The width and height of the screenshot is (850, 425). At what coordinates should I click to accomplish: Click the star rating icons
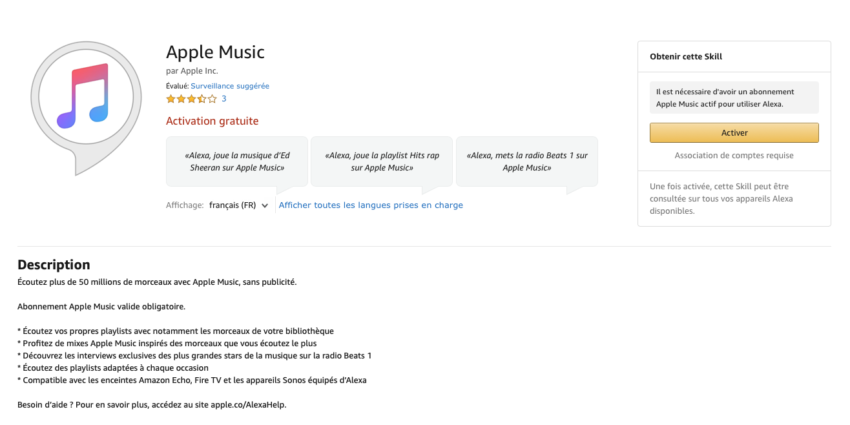pos(191,99)
